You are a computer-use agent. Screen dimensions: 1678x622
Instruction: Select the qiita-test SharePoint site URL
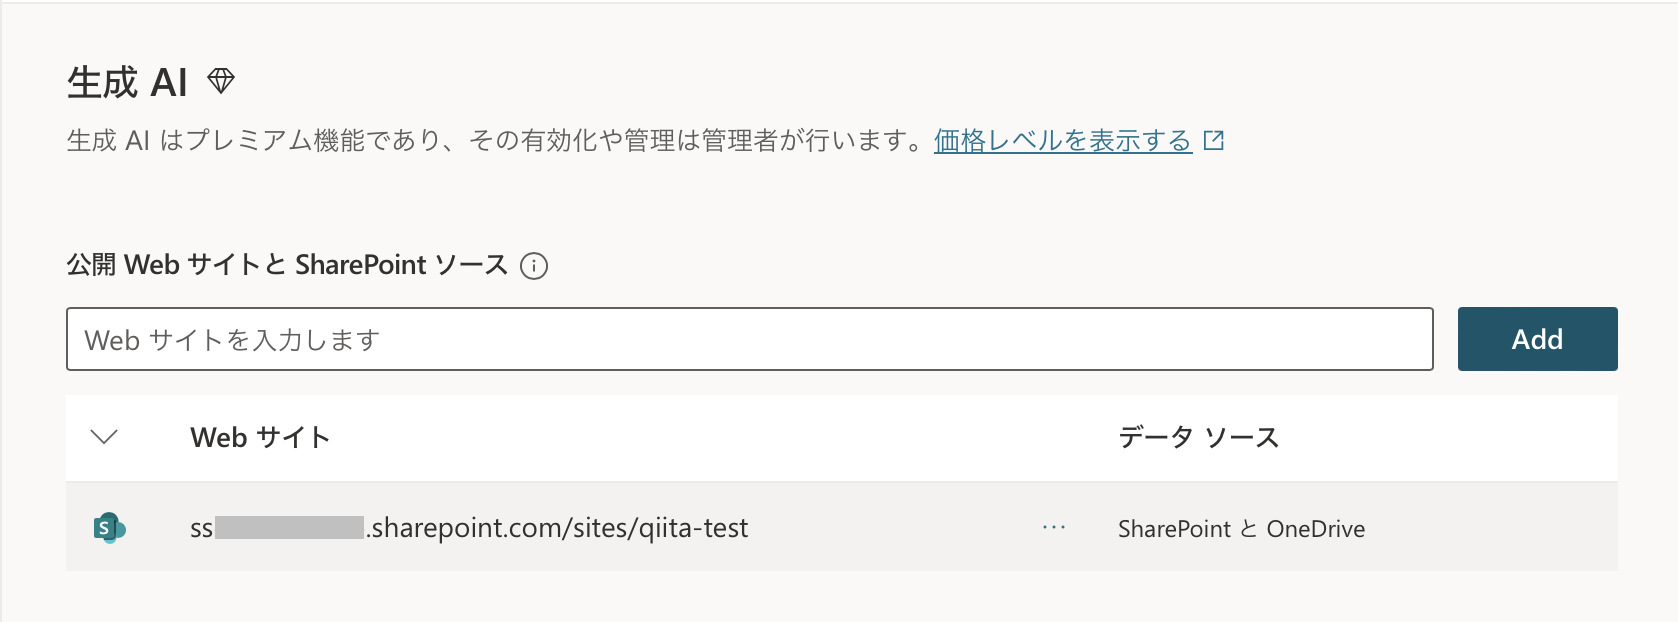[468, 527]
